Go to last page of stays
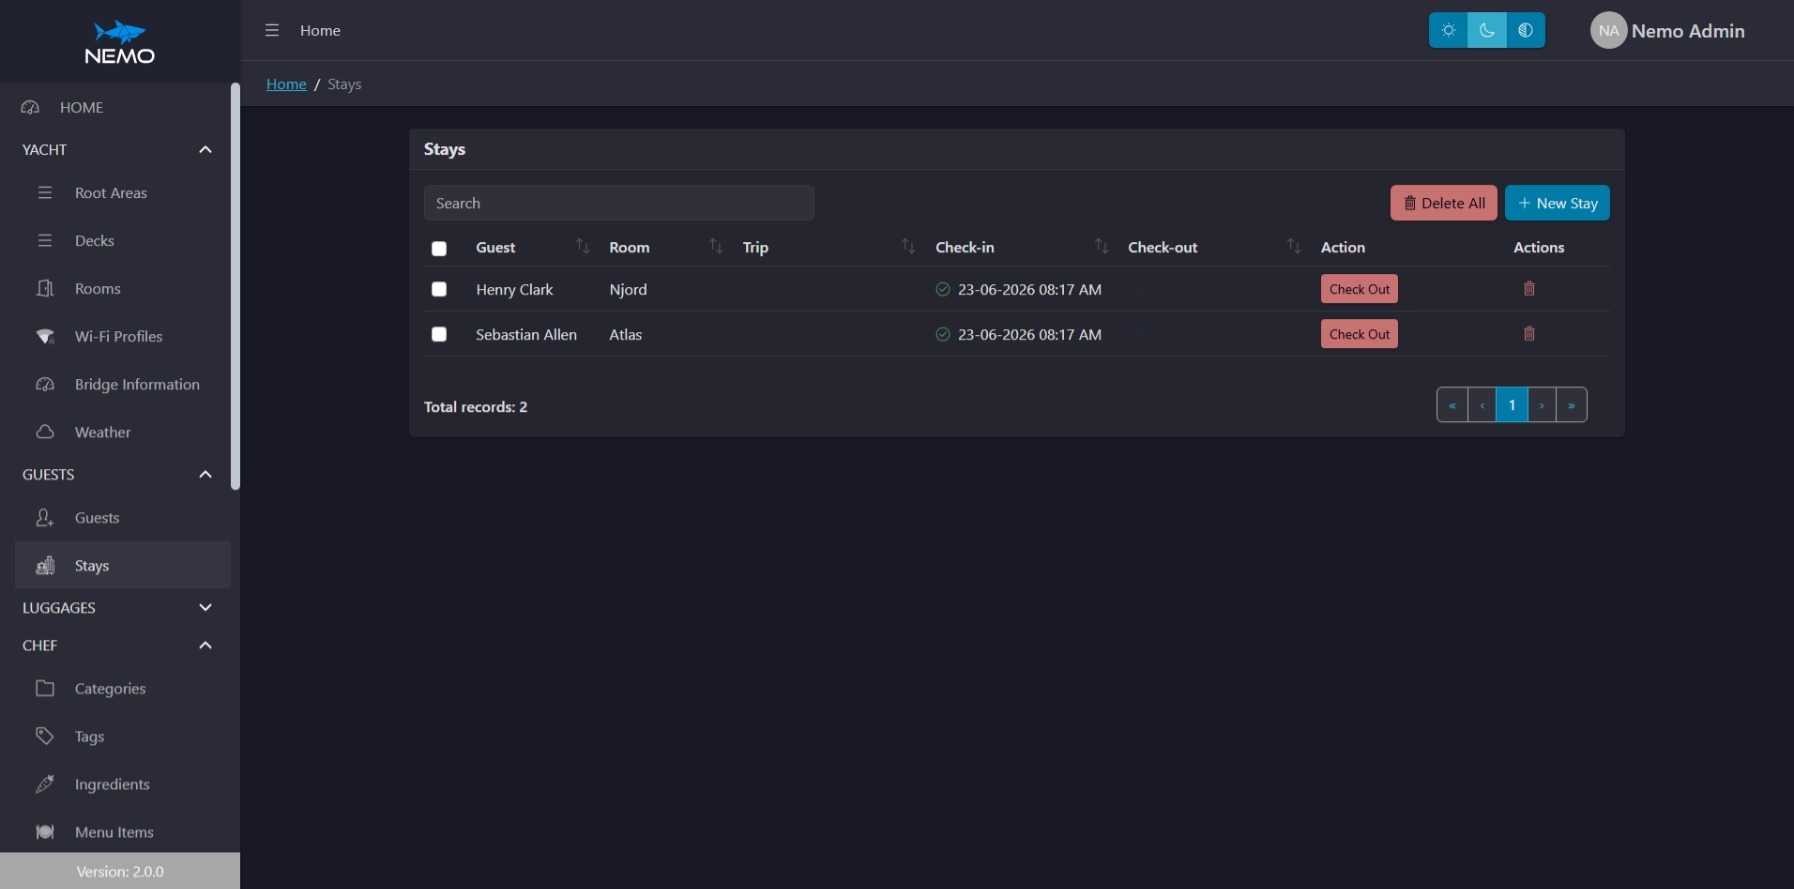Screen dimensions: 1794x889 click(x=1572, y=405)
